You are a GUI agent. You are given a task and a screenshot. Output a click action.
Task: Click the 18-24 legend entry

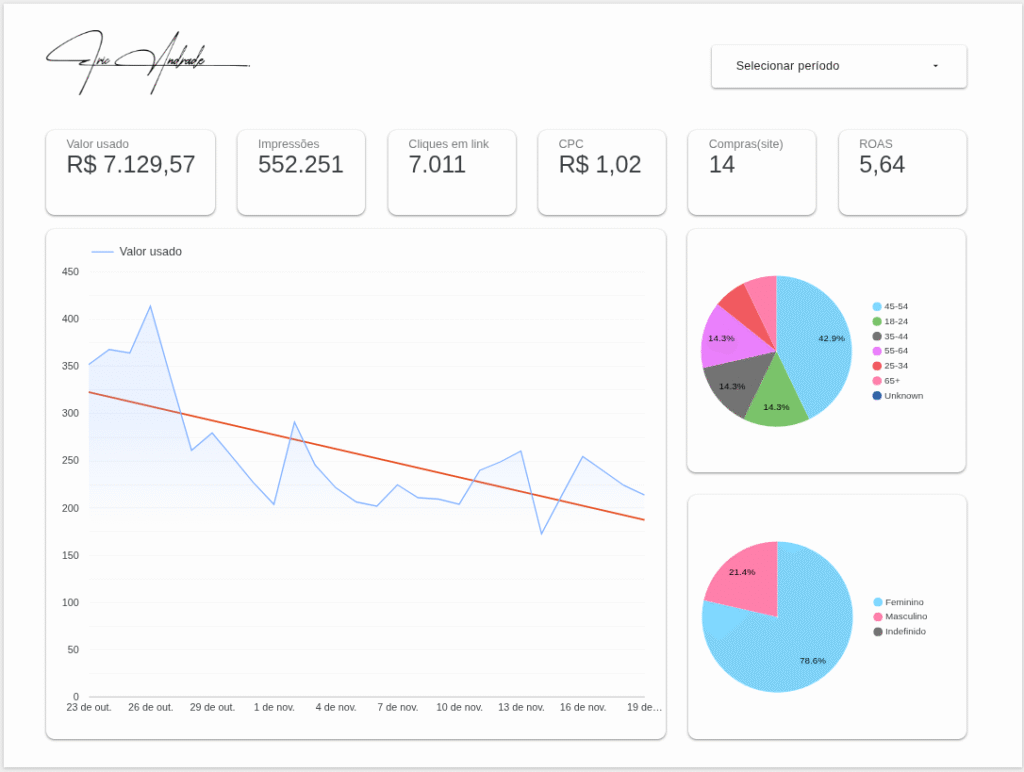point(896,322)
